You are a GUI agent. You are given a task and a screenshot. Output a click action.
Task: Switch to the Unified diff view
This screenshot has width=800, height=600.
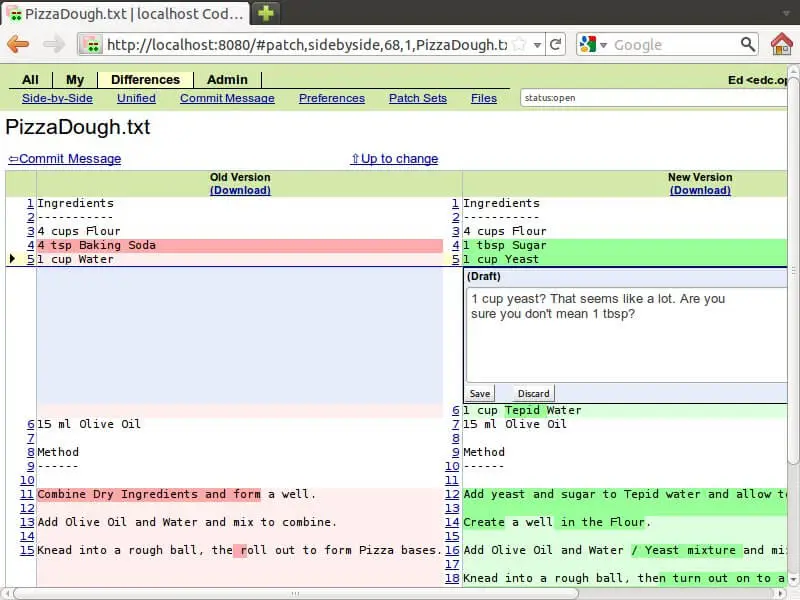point(135,98)
